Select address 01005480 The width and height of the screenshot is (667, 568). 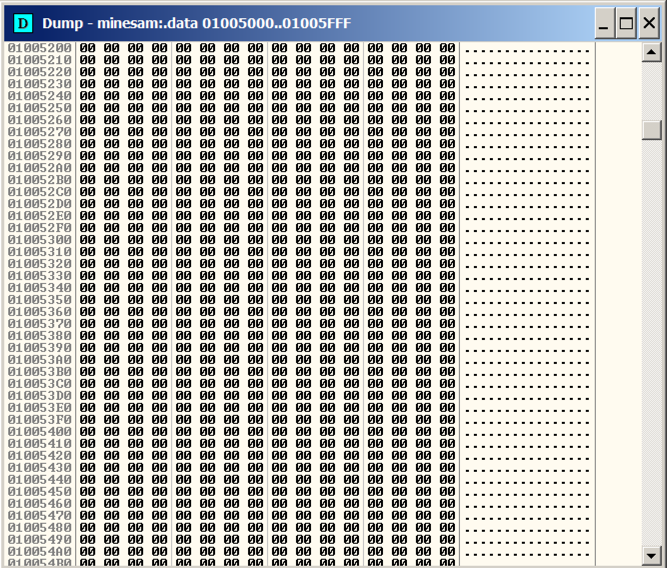point(40,528)
